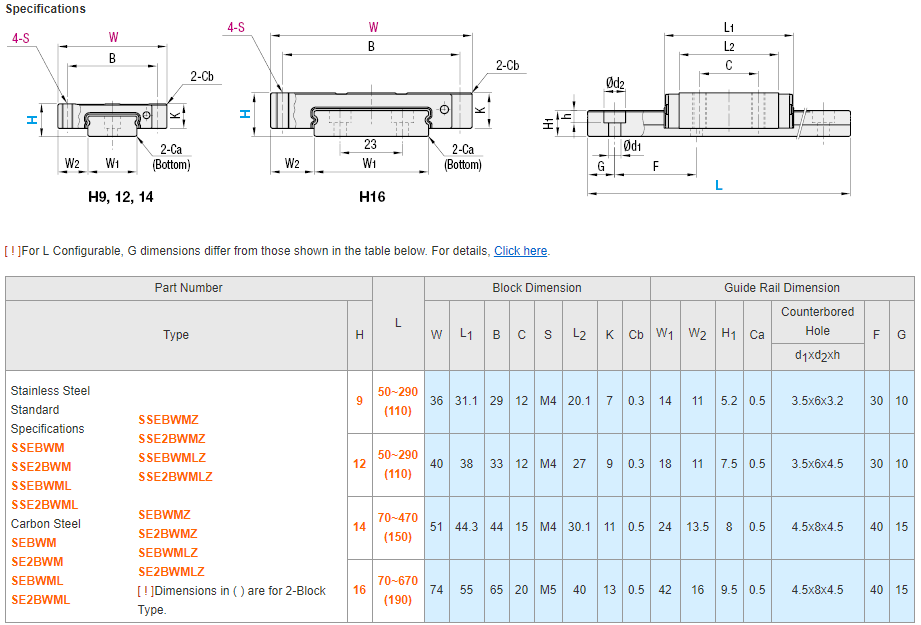Select part type SEBWMLZ
The width and height of the screenshot is (921, 625).
point(169,553)
